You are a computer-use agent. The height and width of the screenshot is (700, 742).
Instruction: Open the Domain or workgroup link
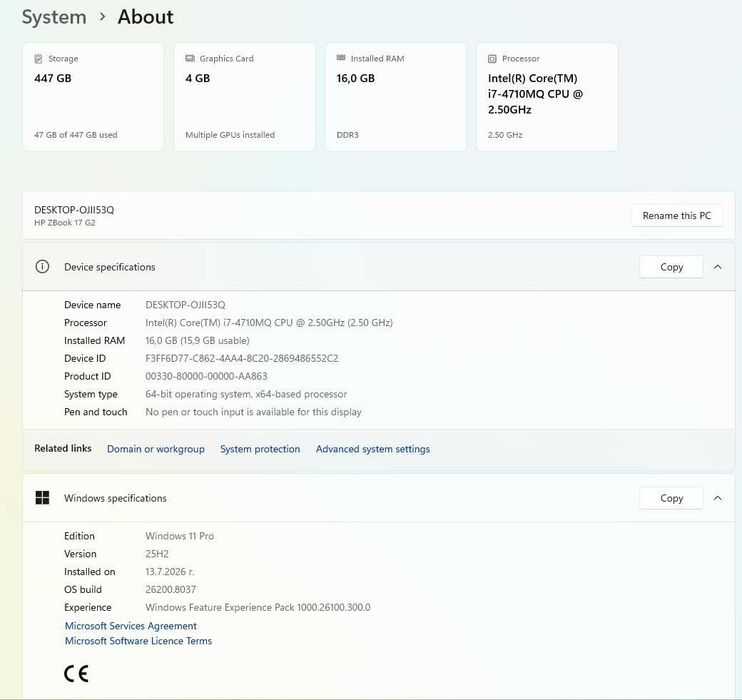click(x=156, y=449)
